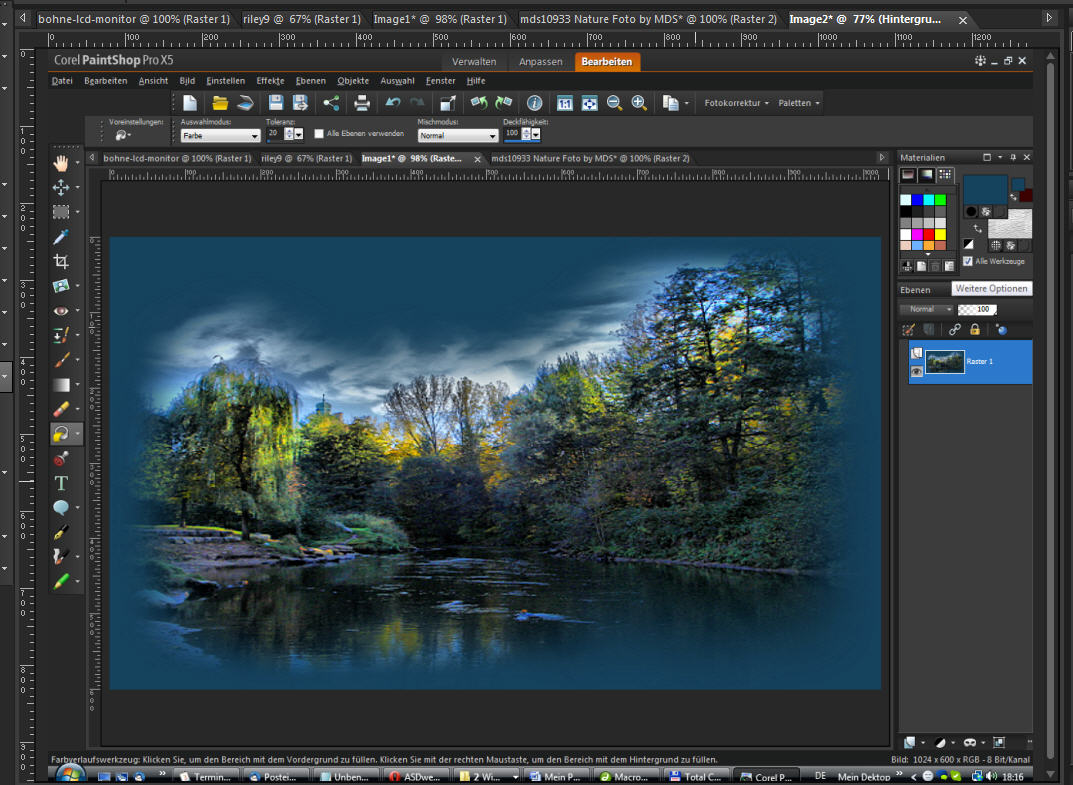Image resolution: width=1073 pixels, height=785 pixels.
Task: Click the Weitere Optionen button
Action: click(990, 289)
